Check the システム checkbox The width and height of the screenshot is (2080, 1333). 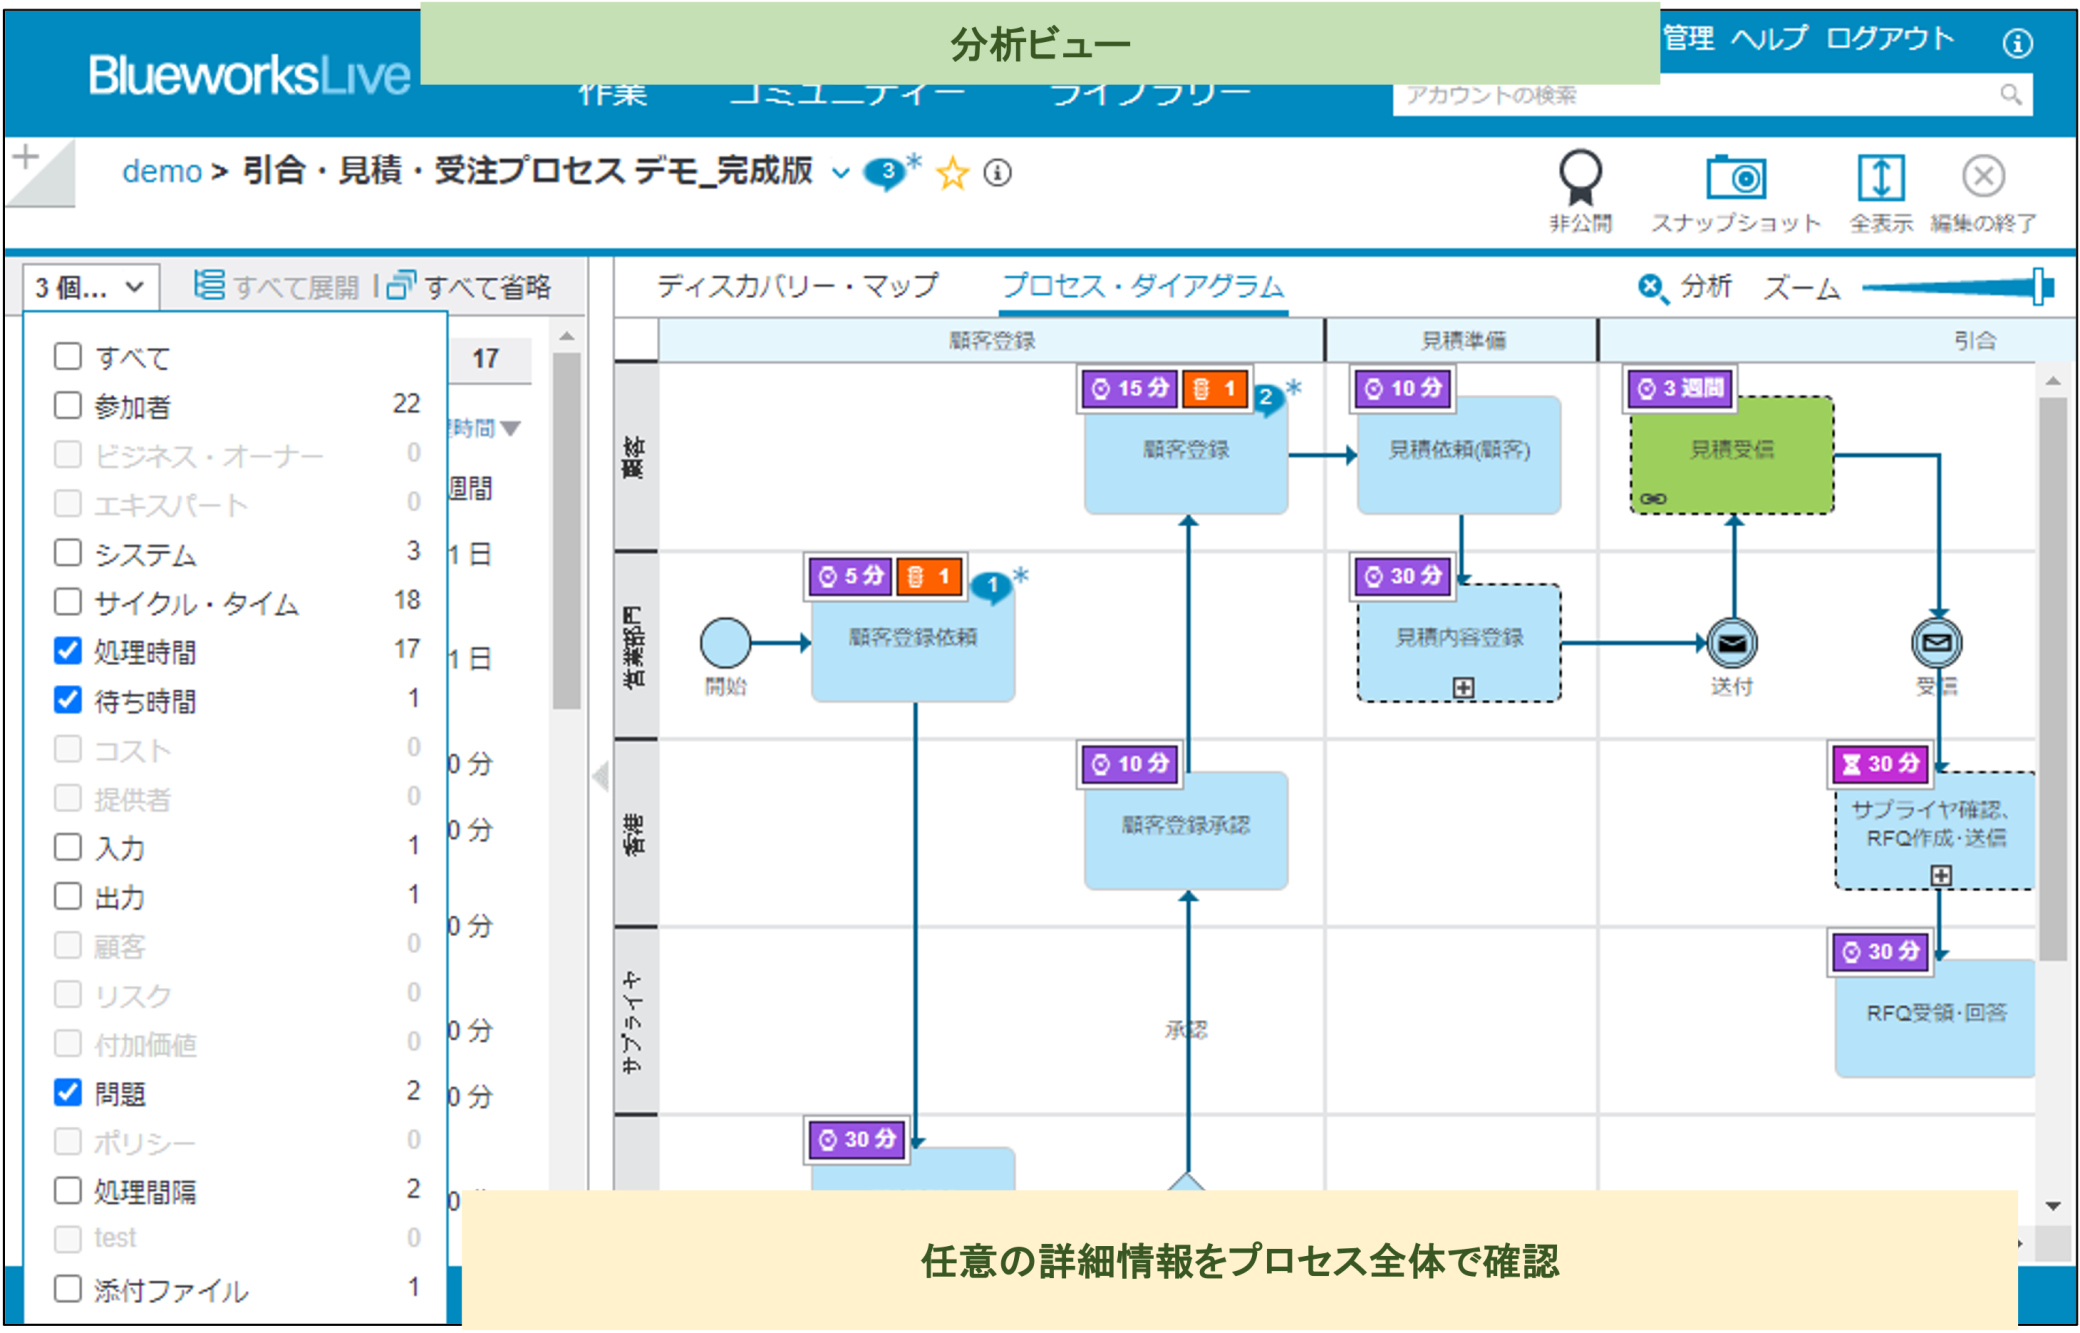point(68,552)
